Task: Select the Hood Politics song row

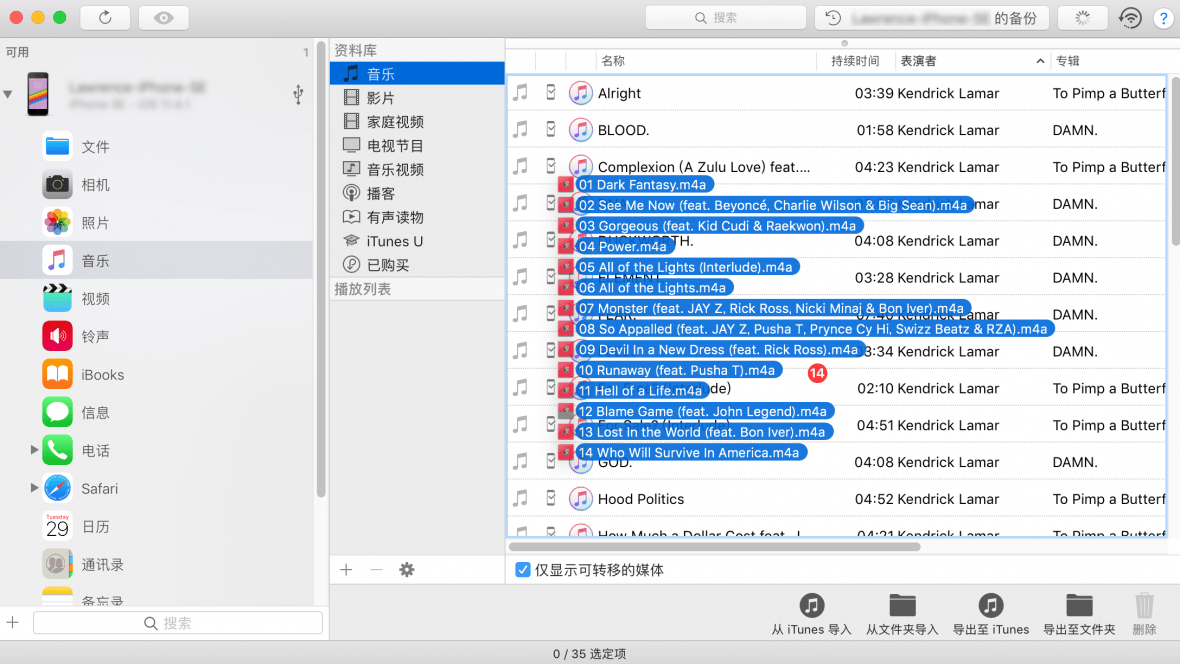Action: tap(837, 499)
